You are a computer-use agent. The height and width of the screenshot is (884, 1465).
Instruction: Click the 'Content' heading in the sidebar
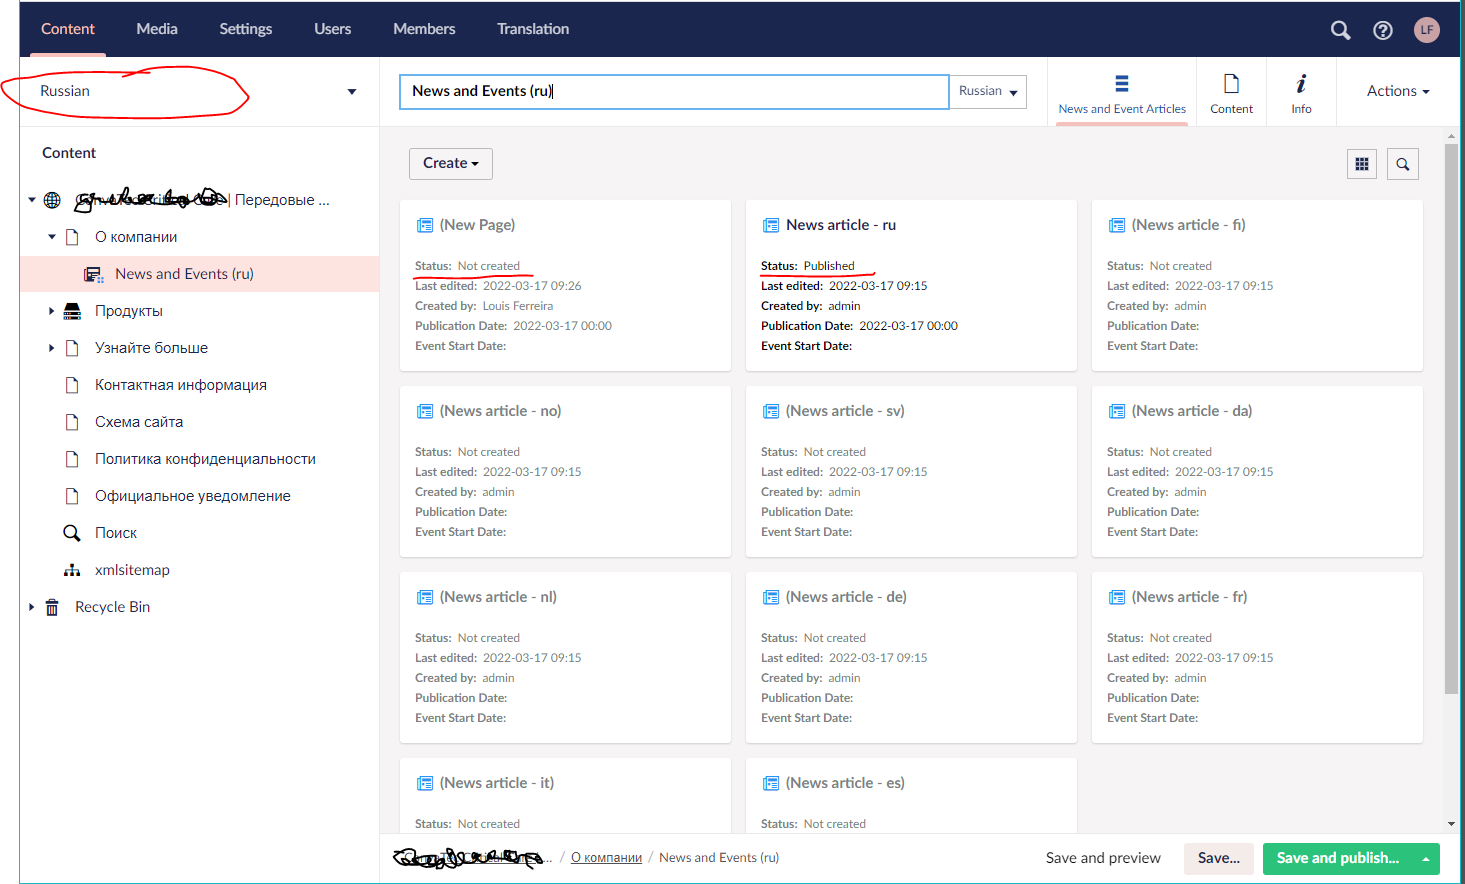point(69,153)
